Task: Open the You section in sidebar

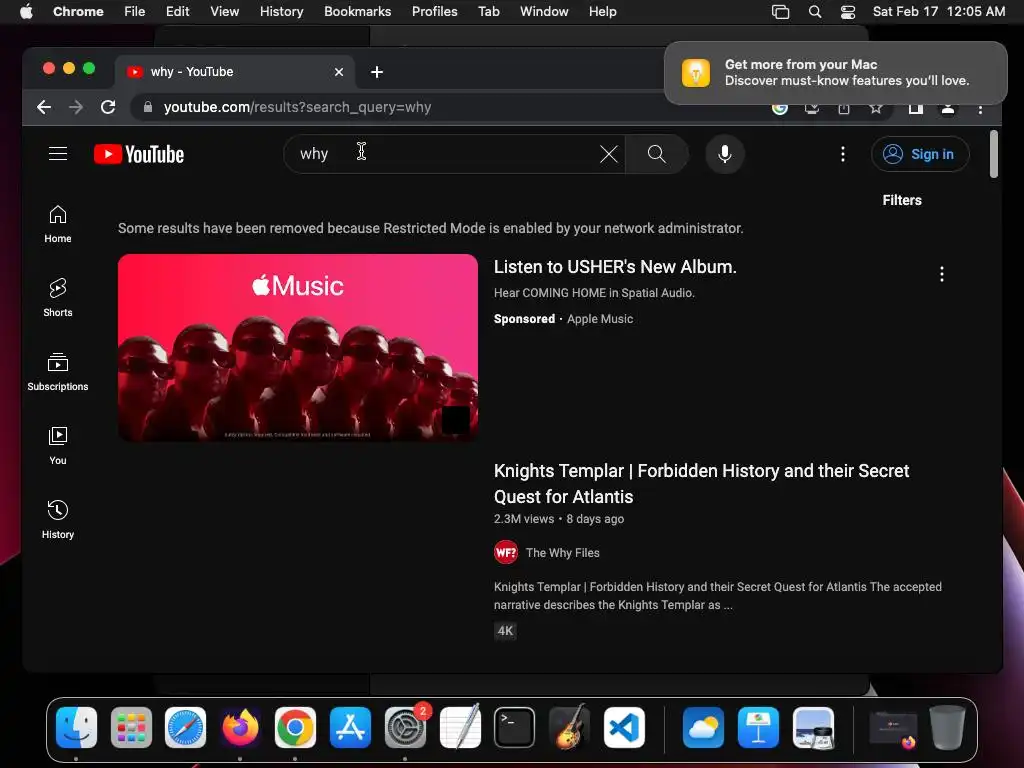Action: tap(57, 445)
